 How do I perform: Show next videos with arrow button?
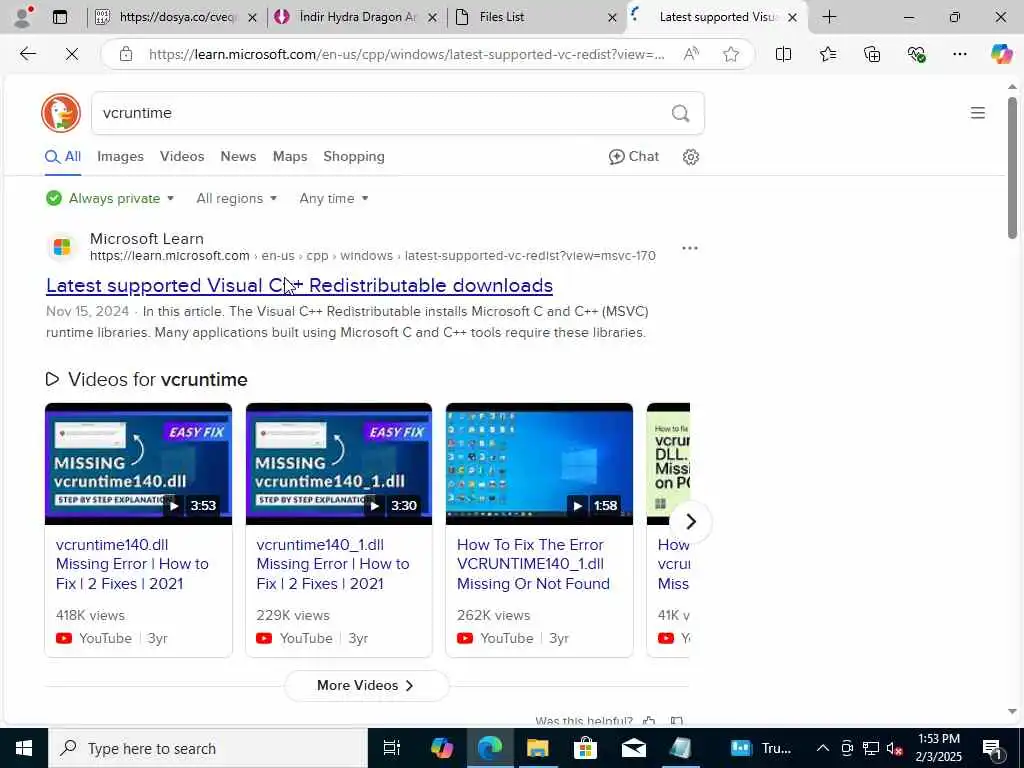click(691, 521)
